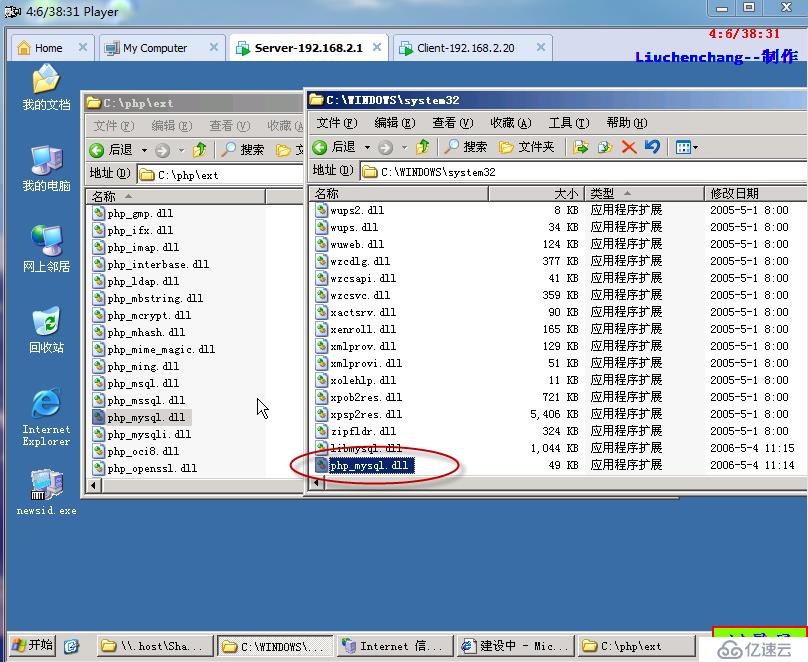This screenshot has width=808, height=662.
Task: Launch IE from quick launch bar
Action: [71, 646]
